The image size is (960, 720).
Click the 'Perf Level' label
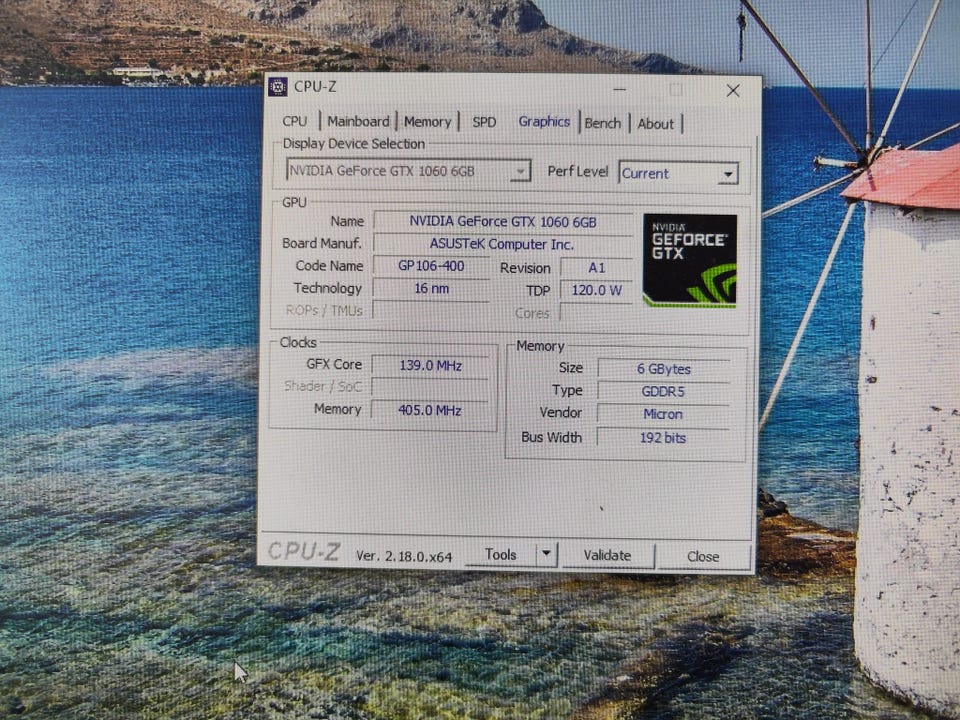(578, 171)
